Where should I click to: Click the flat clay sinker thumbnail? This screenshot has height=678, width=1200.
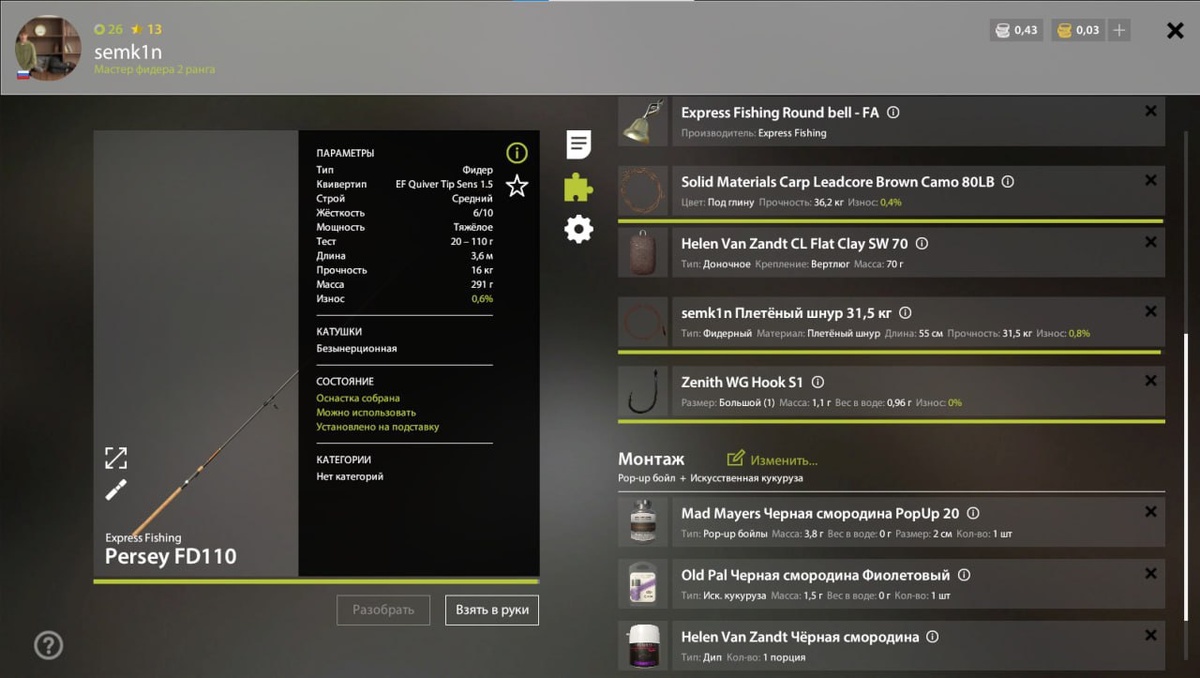tap(642, 252)
